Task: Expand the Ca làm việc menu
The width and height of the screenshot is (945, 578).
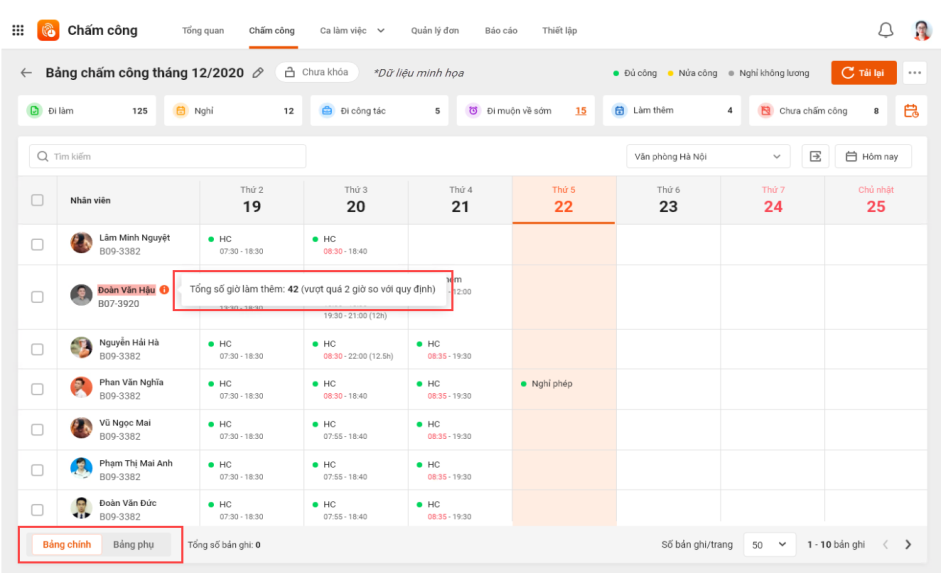Action: coord(352,31)
